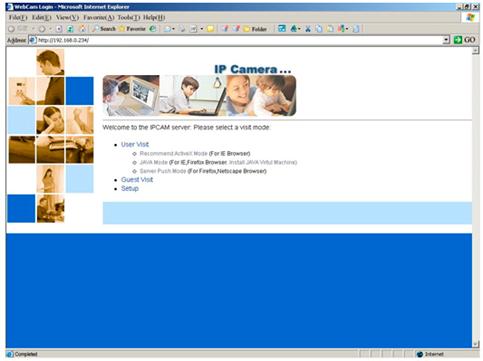Click the Home icon in toolbar
The width and height of the screenshot is (483, 361).
point(82,29)
